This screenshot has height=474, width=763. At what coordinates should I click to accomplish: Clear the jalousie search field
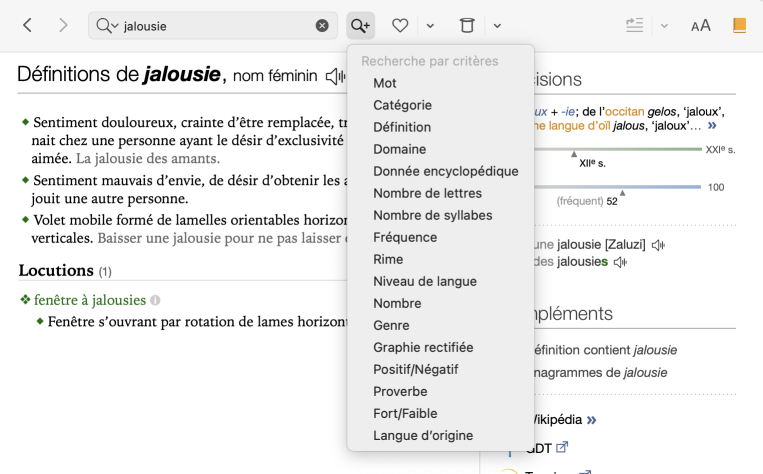(322, 25)
